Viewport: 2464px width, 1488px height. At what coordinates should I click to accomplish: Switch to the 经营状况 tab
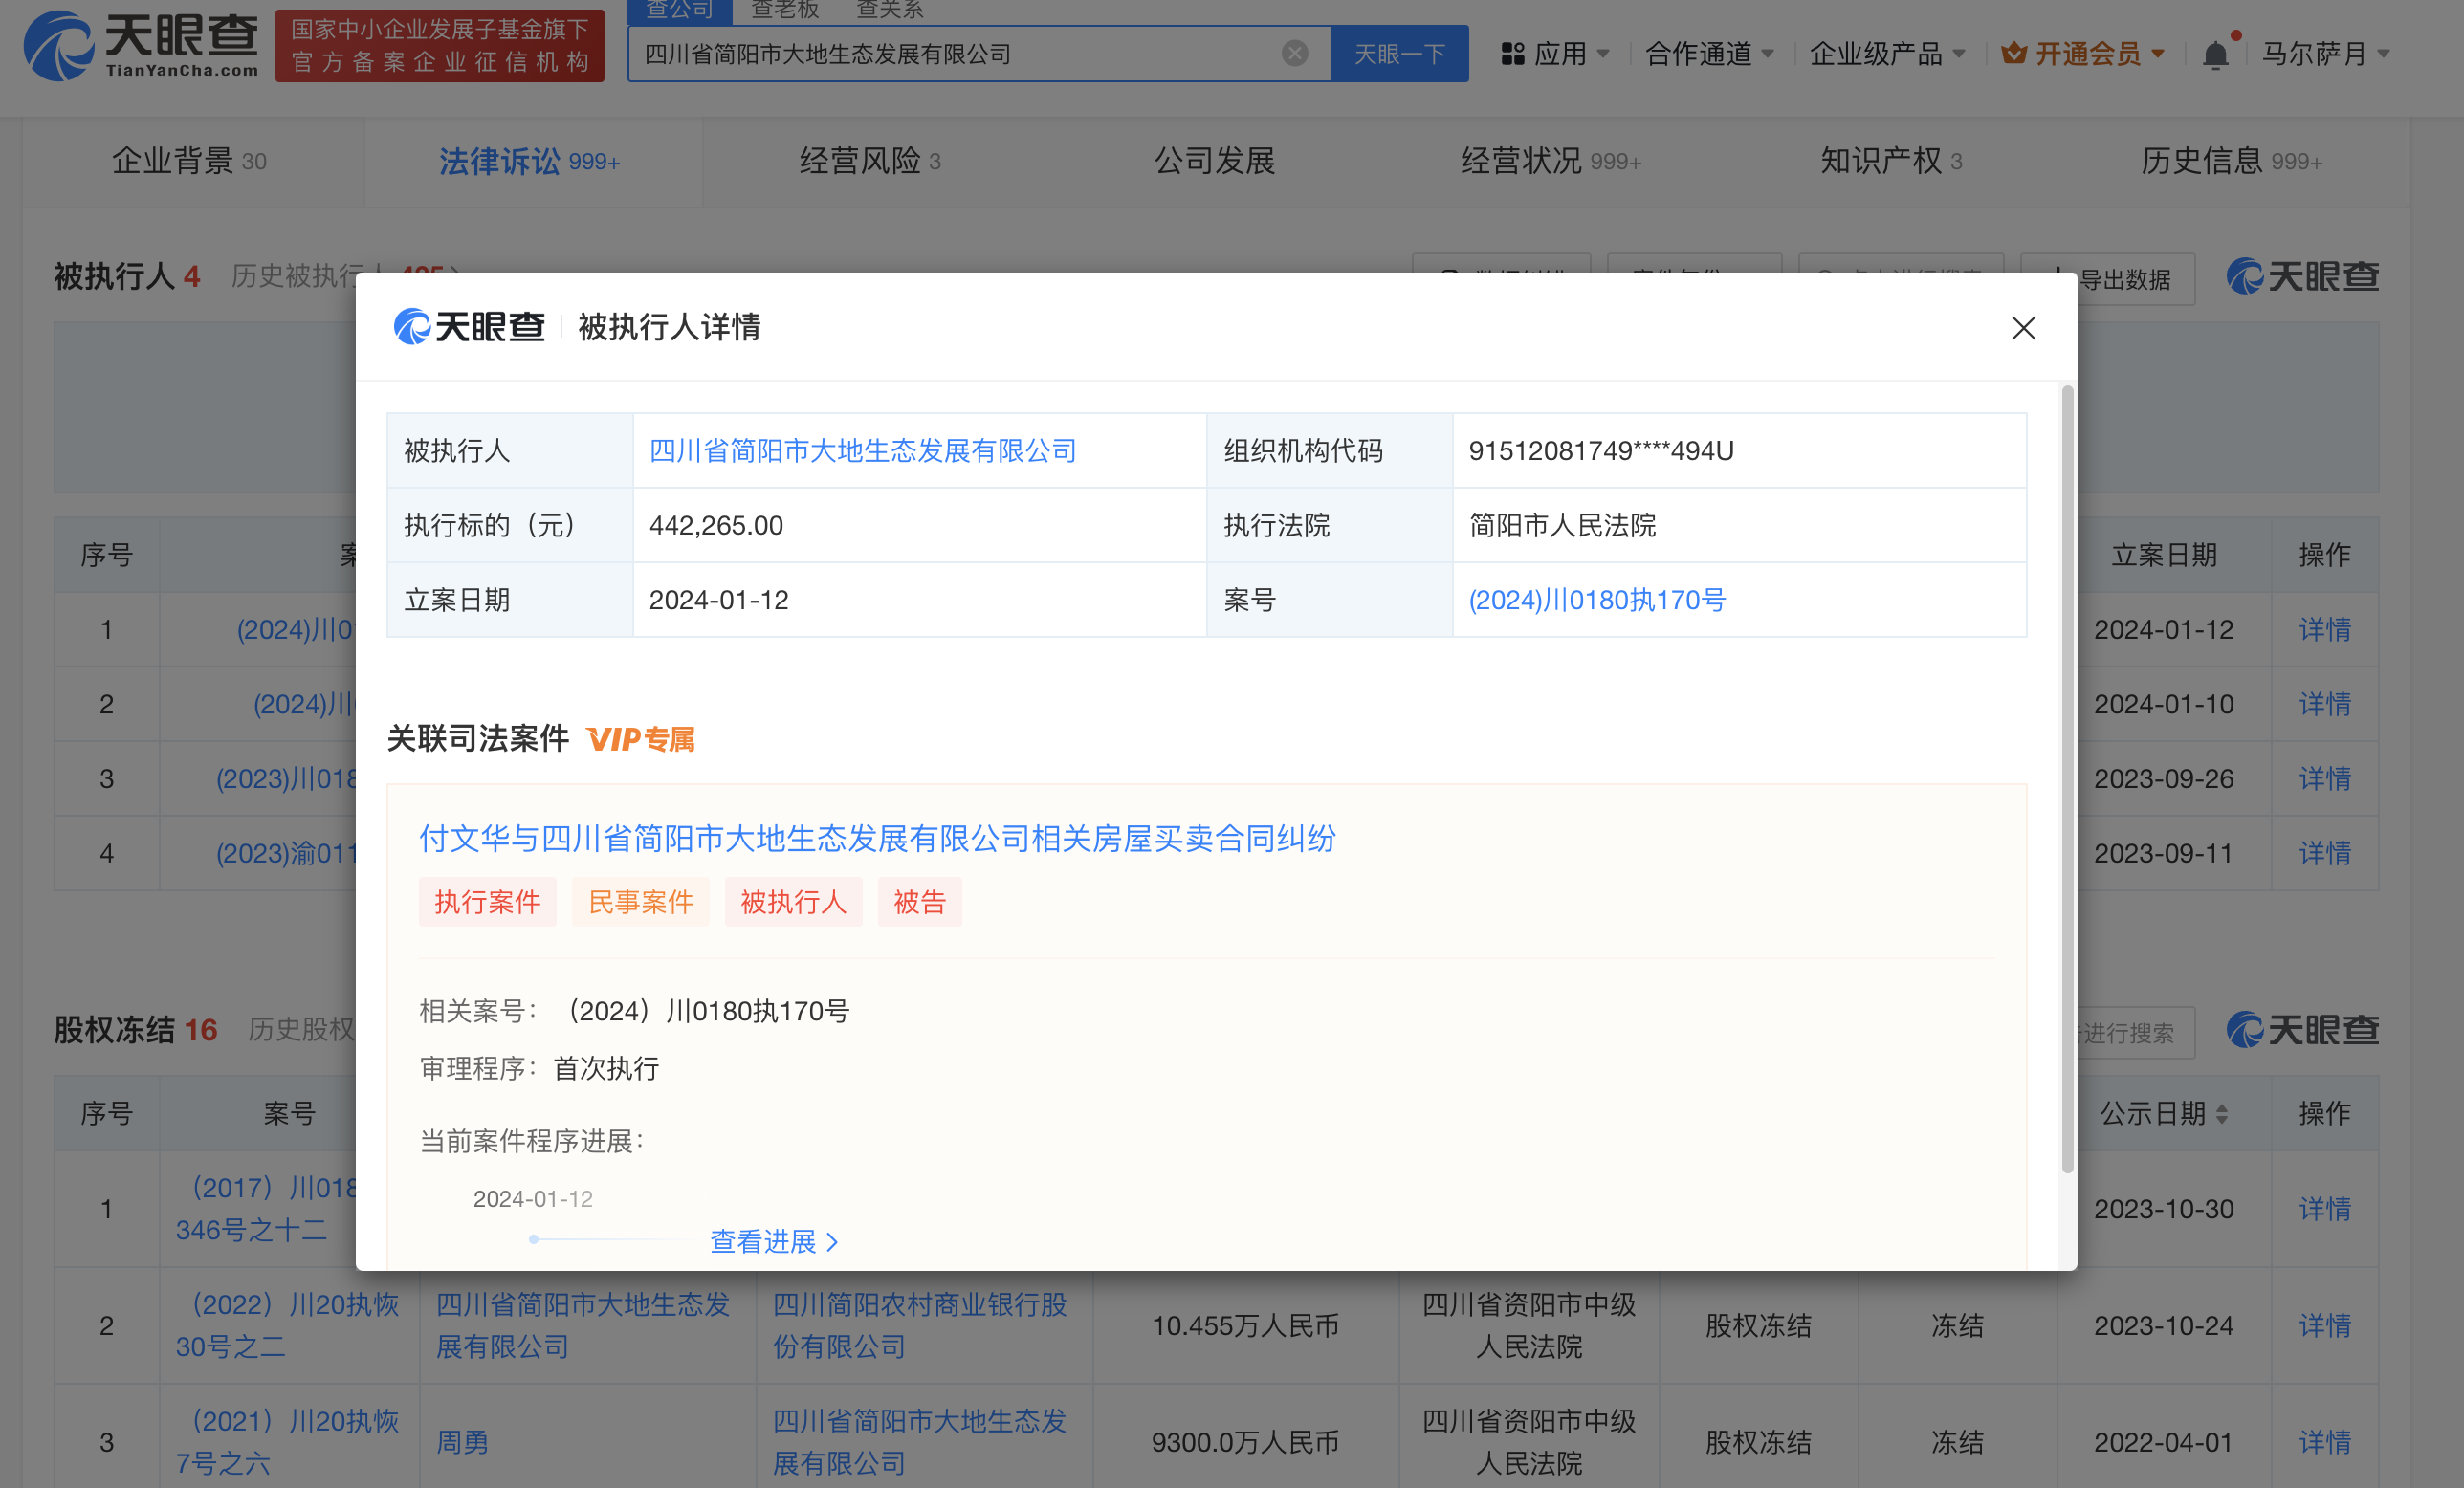(1550, 161)
